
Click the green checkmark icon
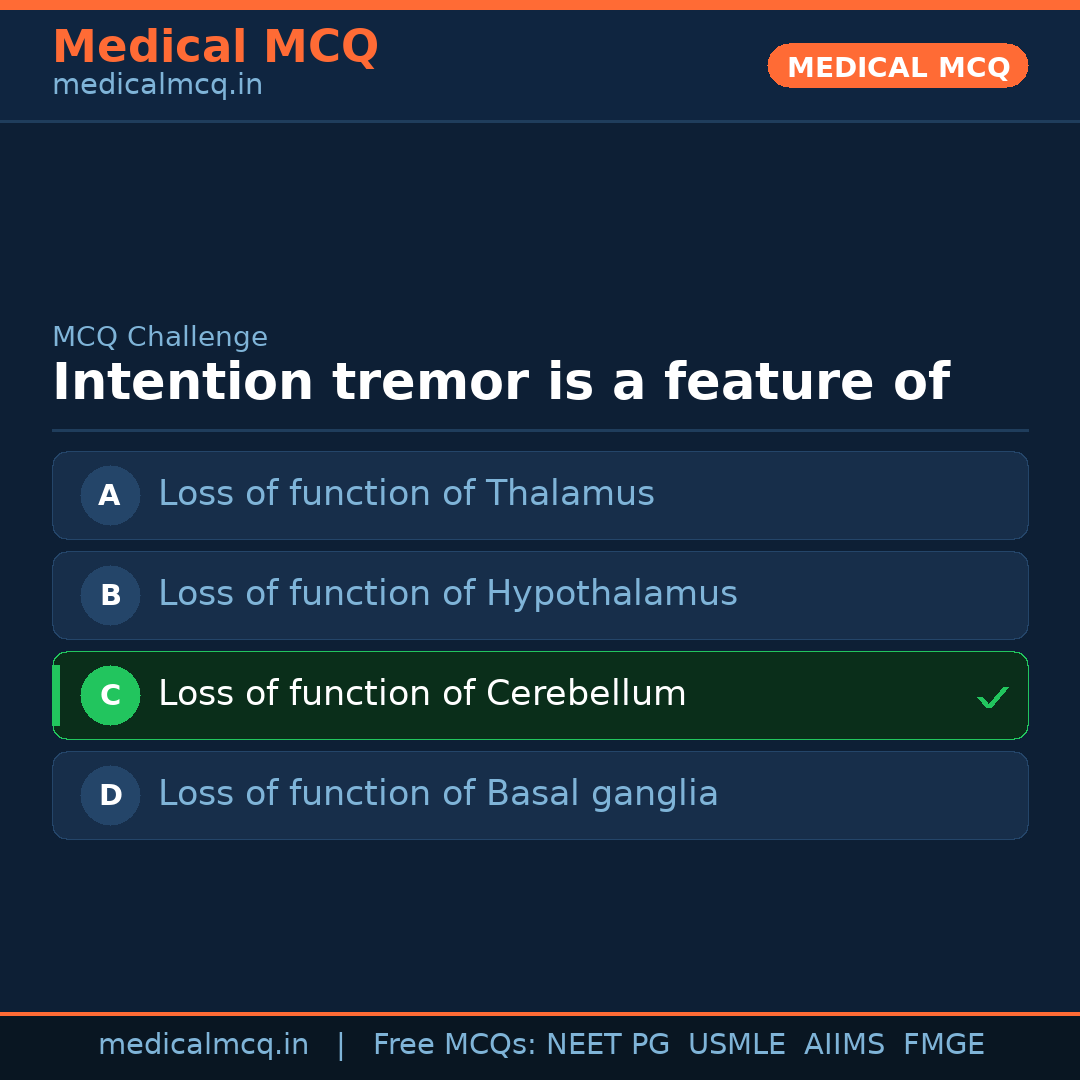[992, 697]
